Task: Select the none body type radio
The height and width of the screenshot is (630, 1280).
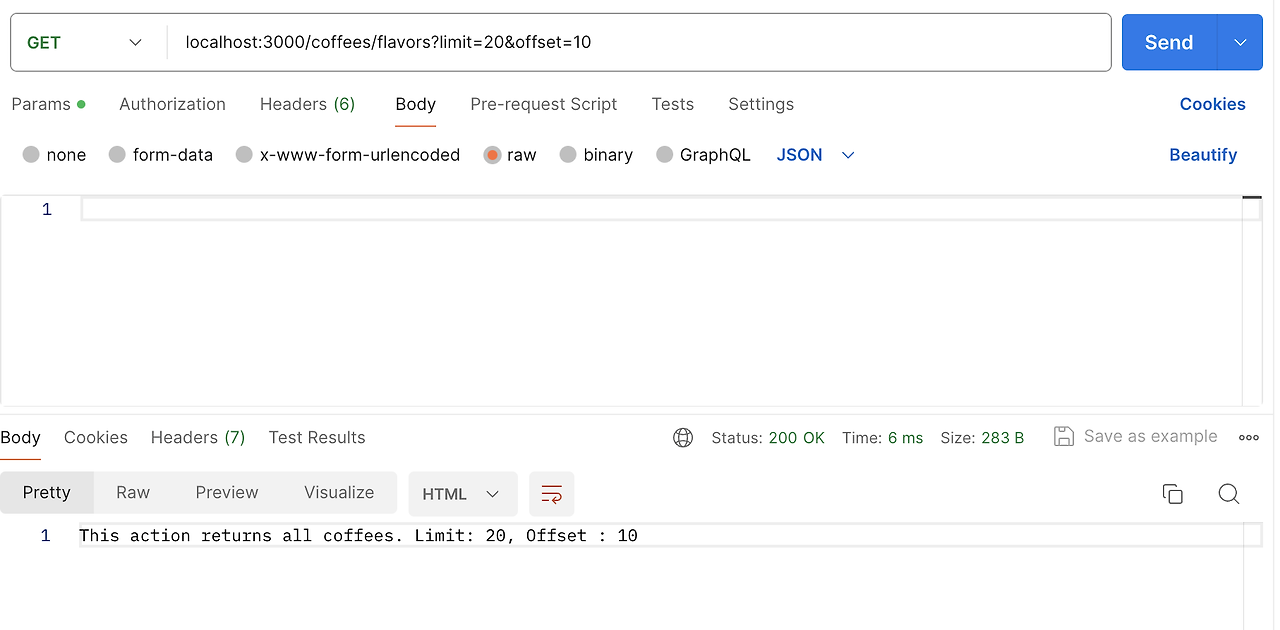Action: [31, 155]
